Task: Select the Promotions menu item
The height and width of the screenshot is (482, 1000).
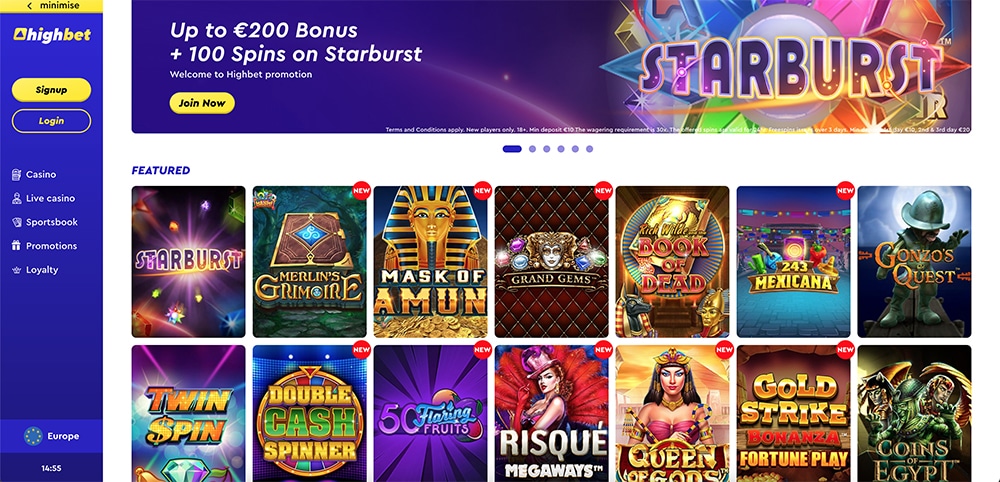Action: [x=45, y=245]
